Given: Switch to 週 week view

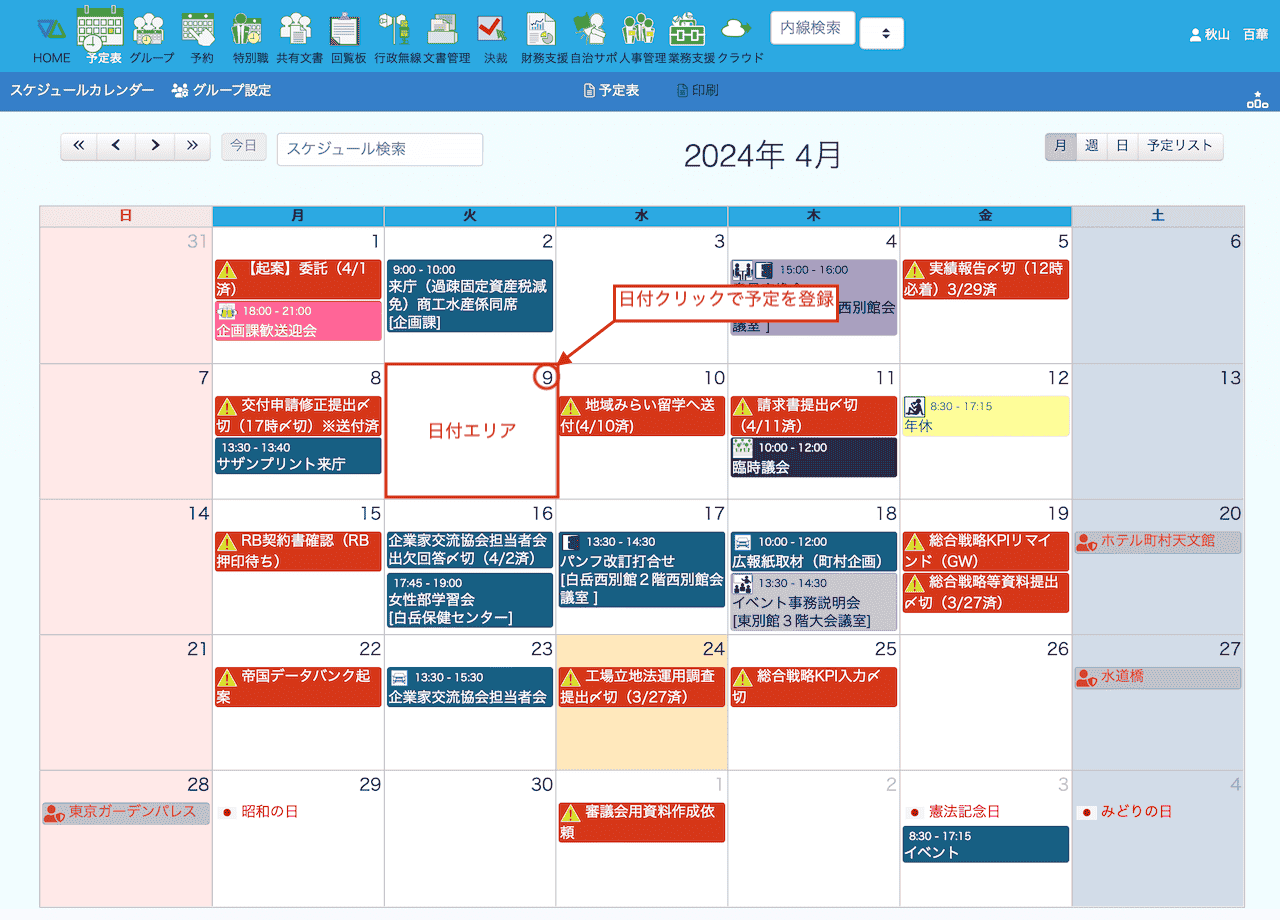Looking at the screenshot, I should click(x=1092, y=146).
